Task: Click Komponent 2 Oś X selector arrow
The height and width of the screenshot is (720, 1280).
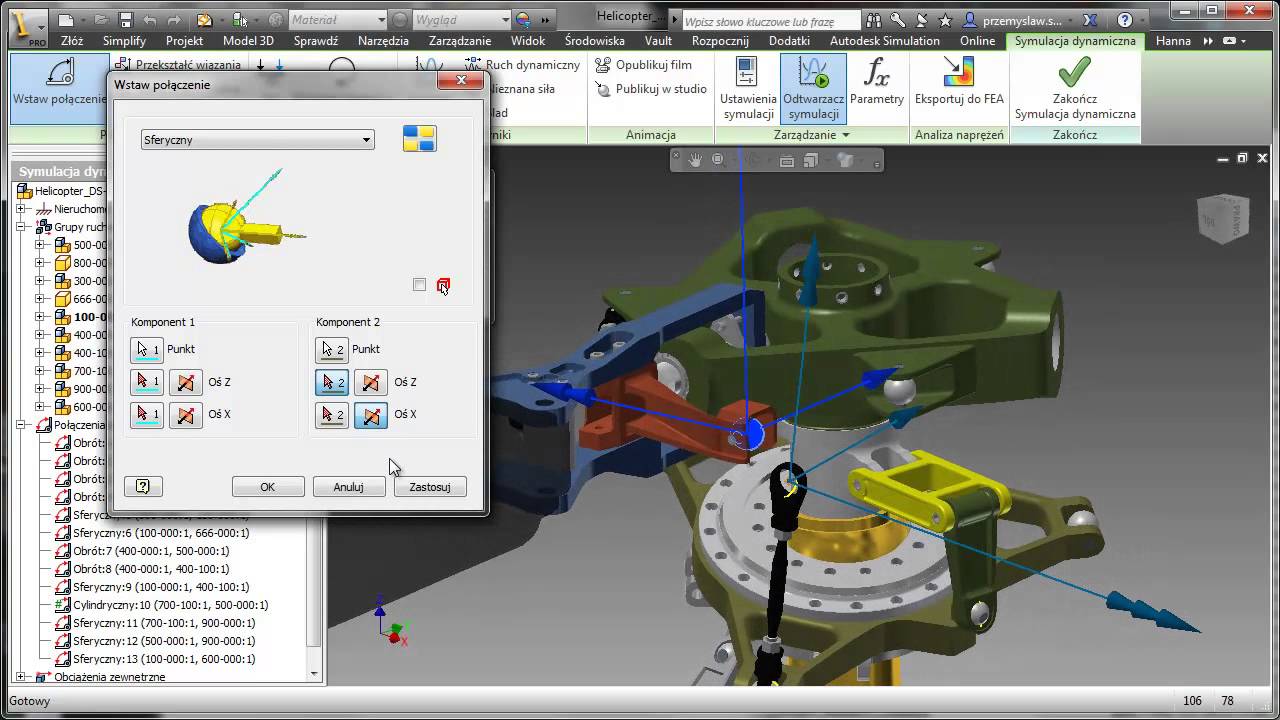Action: pyautogui.click(x=331, y=414)
